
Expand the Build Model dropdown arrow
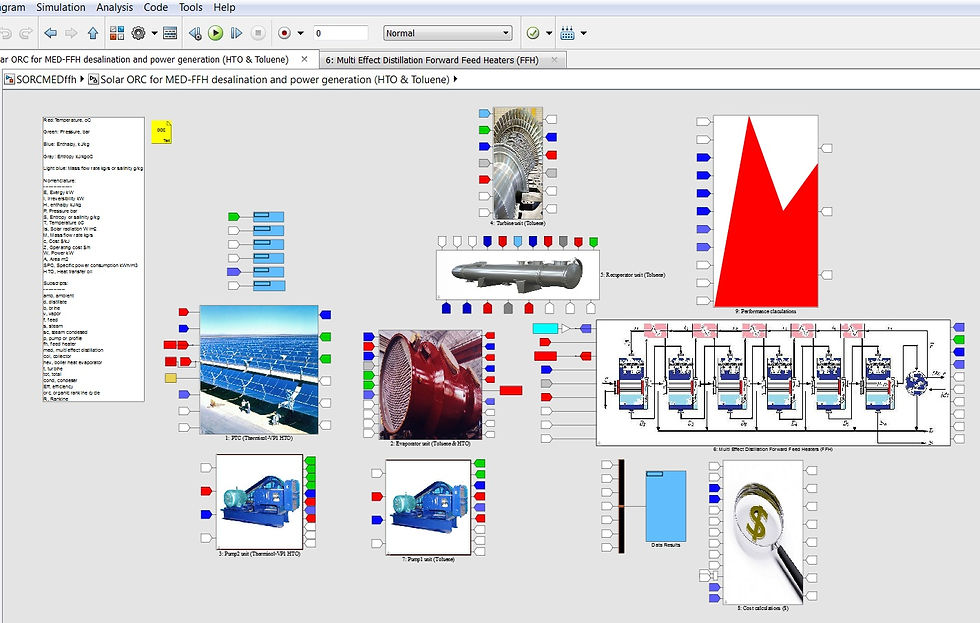pyautogui.click(x=583, y=33)
